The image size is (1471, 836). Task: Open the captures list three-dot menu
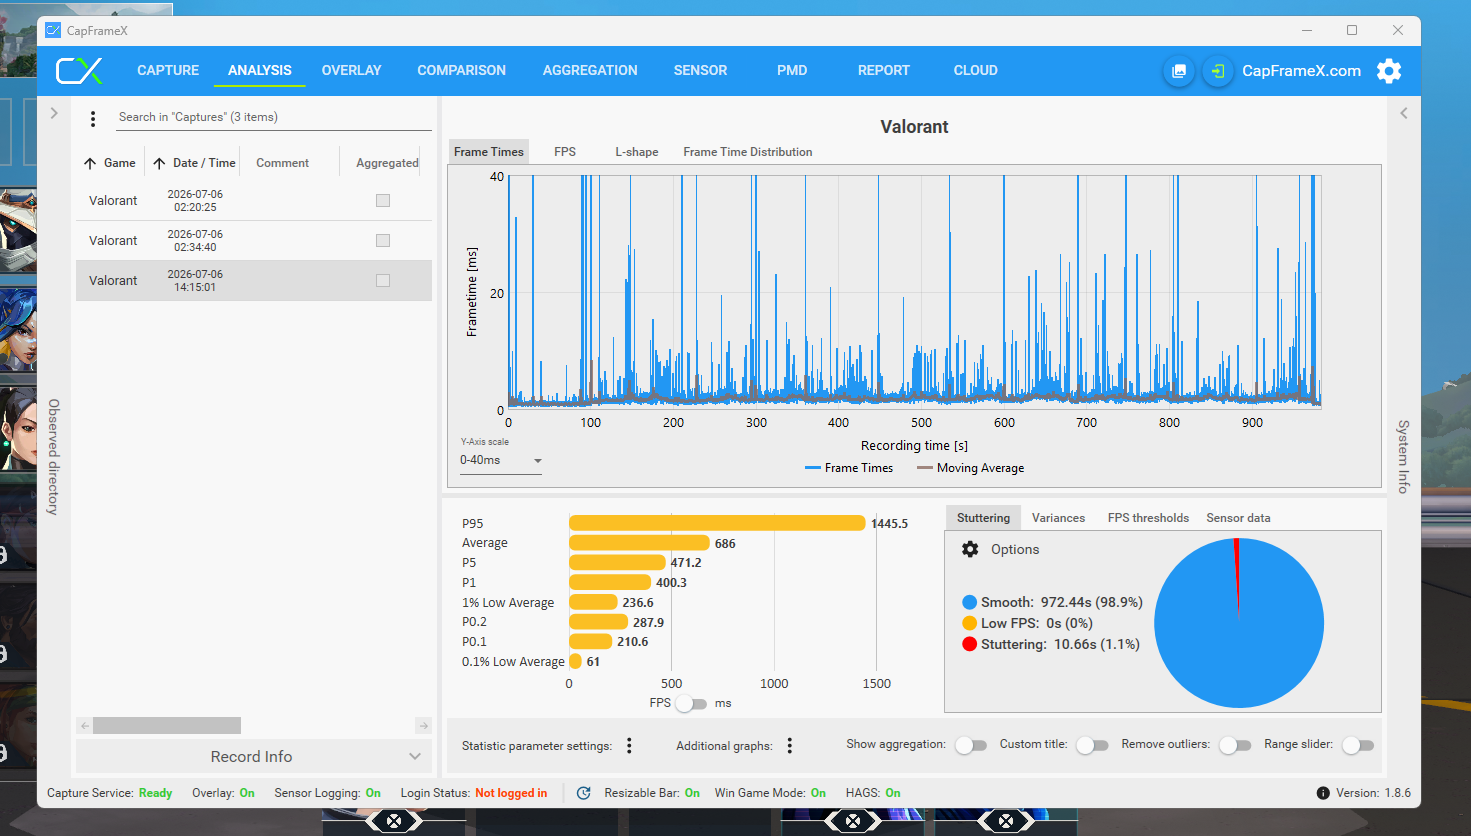[x=93, y=119]
